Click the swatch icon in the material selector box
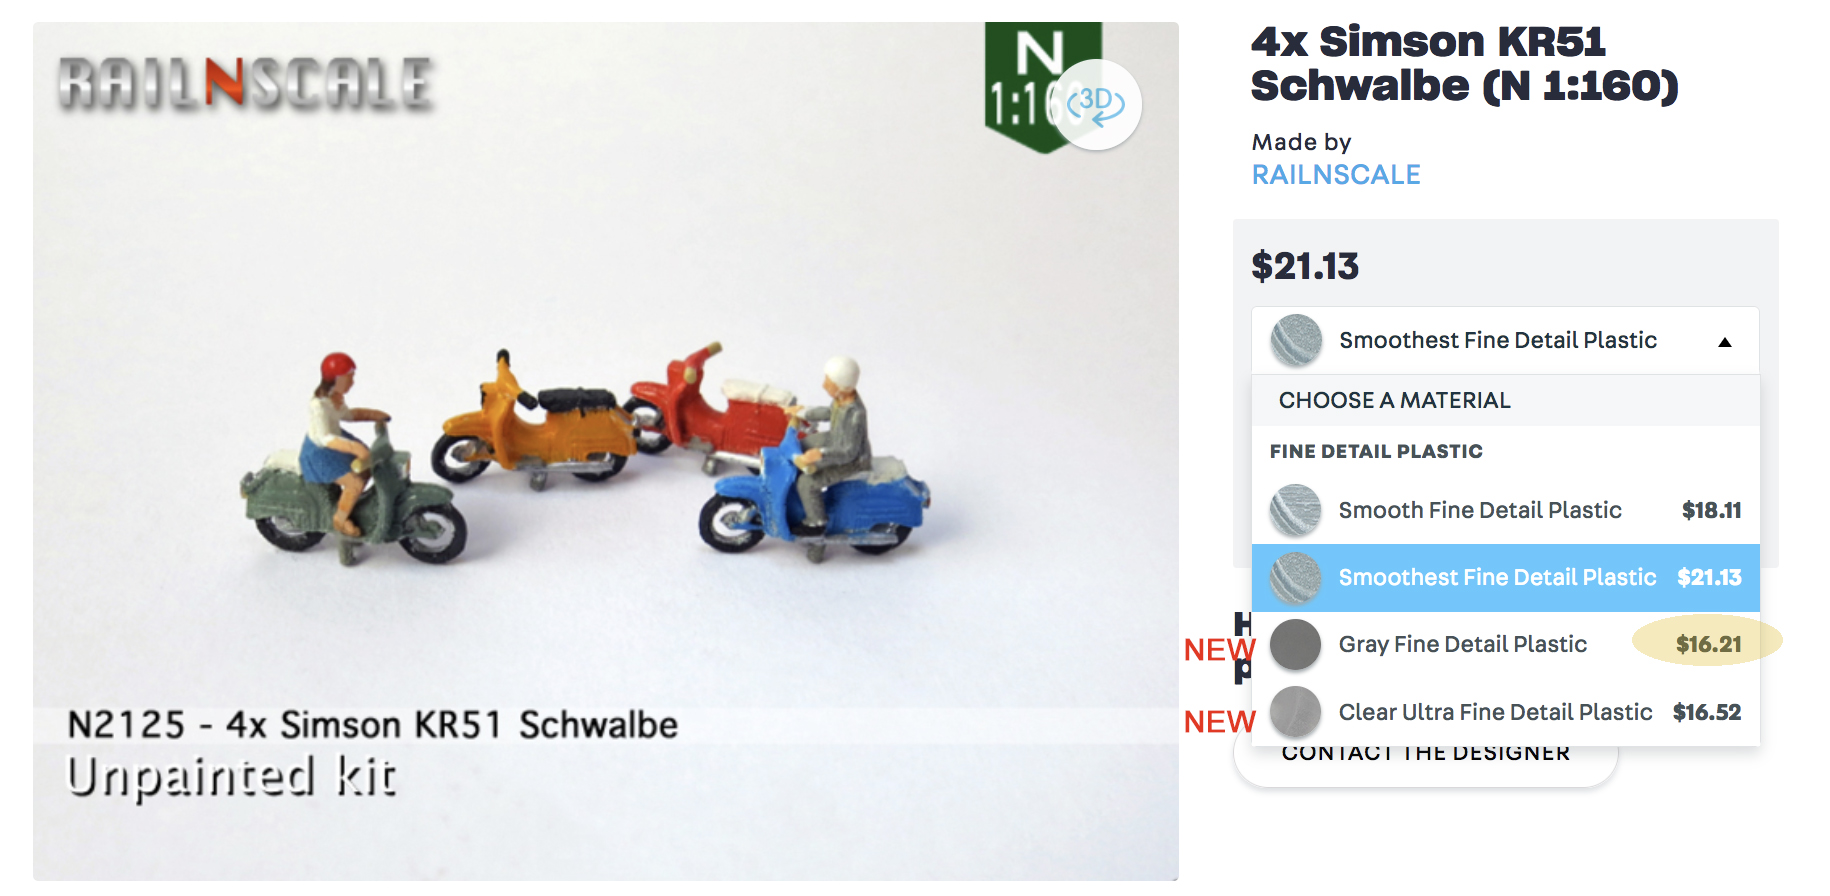 1296,340
